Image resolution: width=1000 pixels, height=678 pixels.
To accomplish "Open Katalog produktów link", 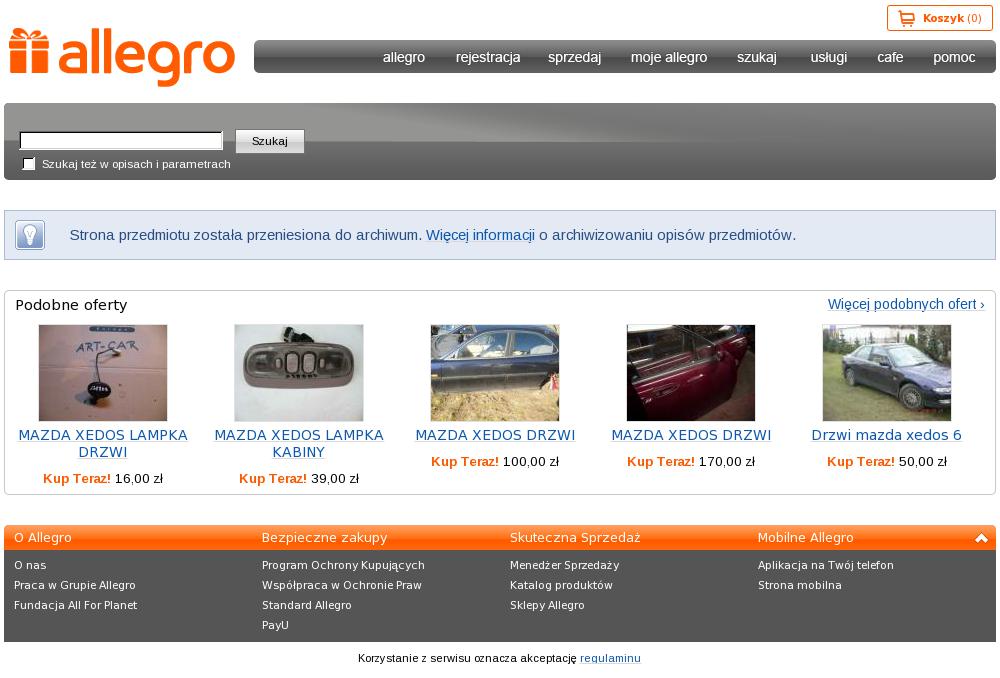I will [x=561, y=585].
